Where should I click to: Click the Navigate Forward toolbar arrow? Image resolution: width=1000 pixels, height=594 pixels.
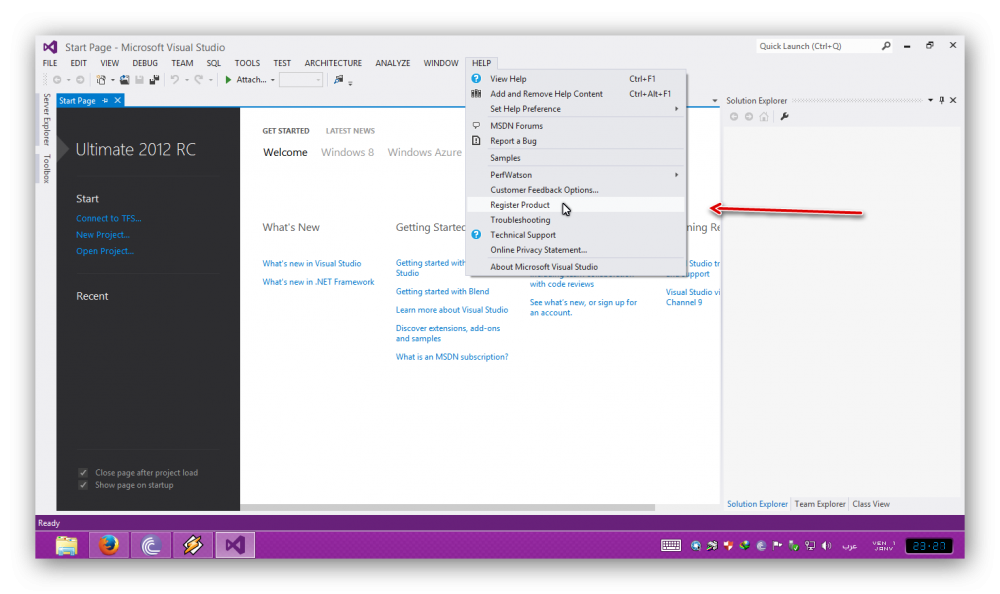point(80,80)
